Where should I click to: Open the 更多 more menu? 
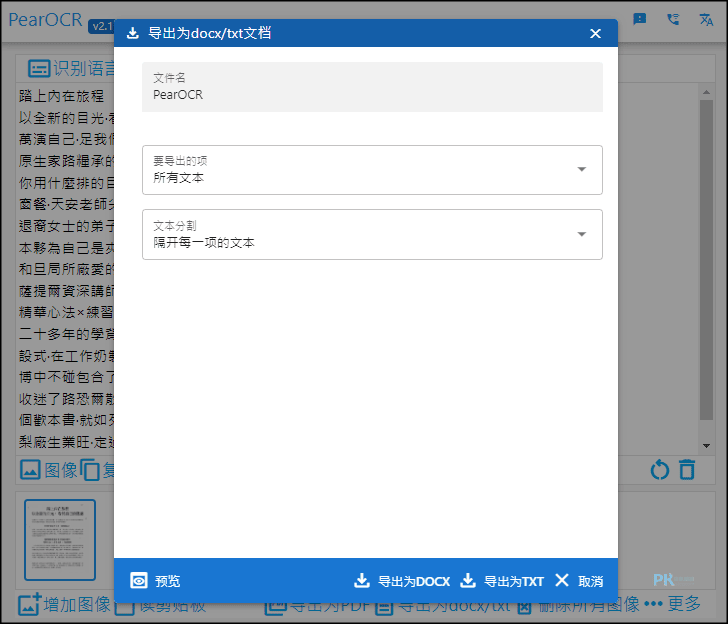tap(672, 604)
